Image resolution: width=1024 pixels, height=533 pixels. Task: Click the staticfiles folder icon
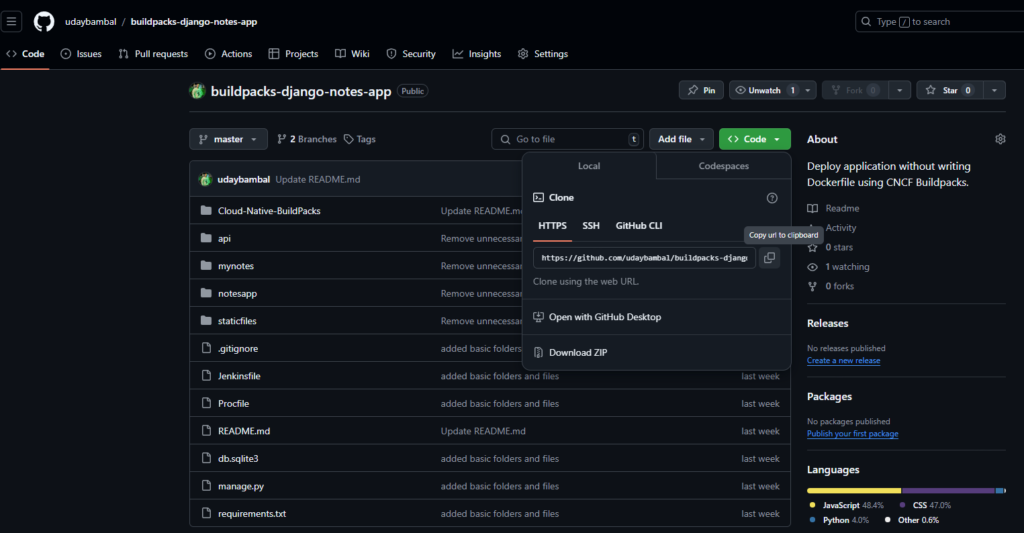206,320
